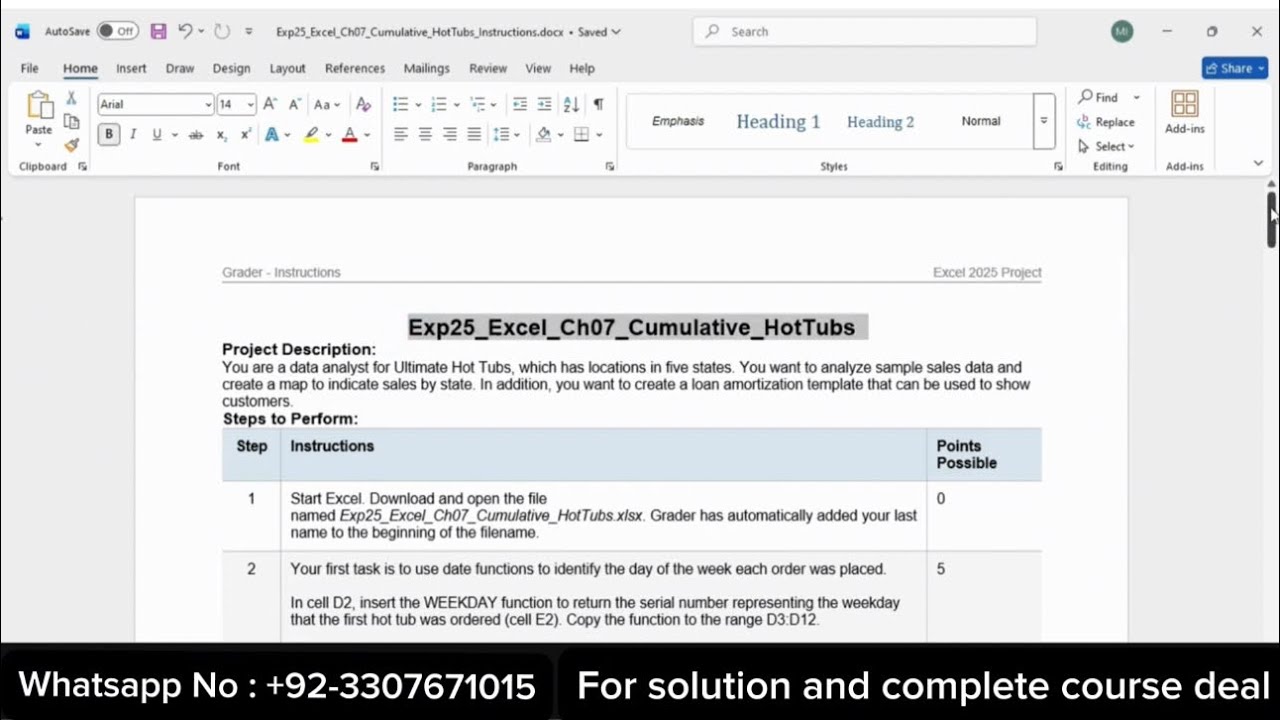Toggle show paragraph marks pilcrow
The image size is (1280, 720).
598,104
